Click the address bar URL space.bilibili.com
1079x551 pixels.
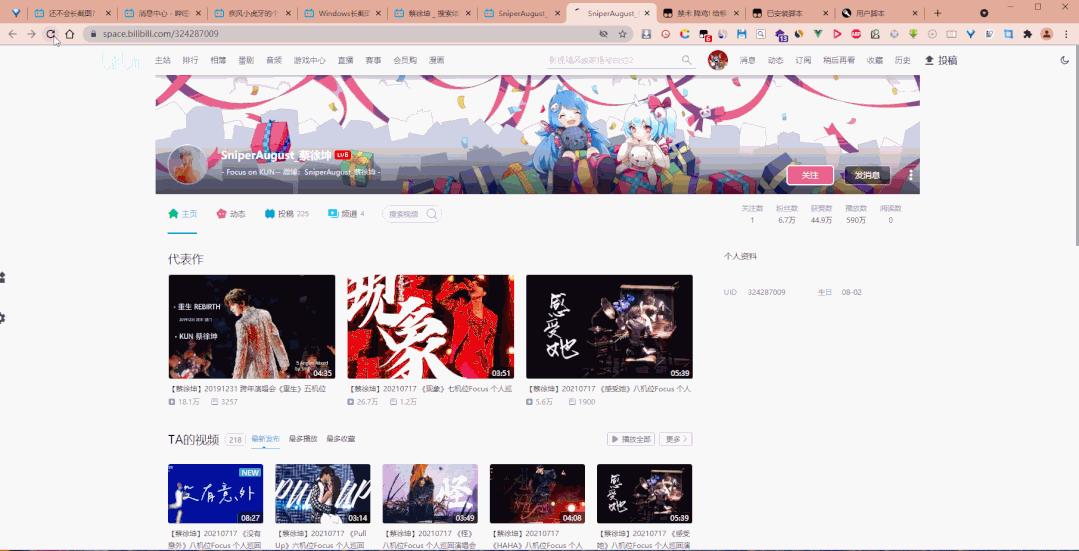pyautogui.click(x=161, y=34)
